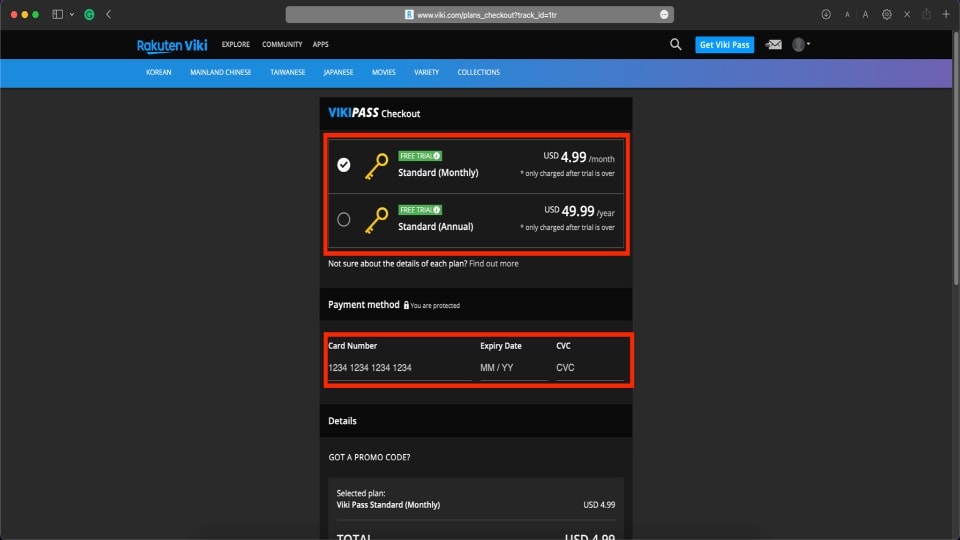This screenshot has width=960, height=540.
Task: Go to the JAPANESE category
Action: pos(339,72)
